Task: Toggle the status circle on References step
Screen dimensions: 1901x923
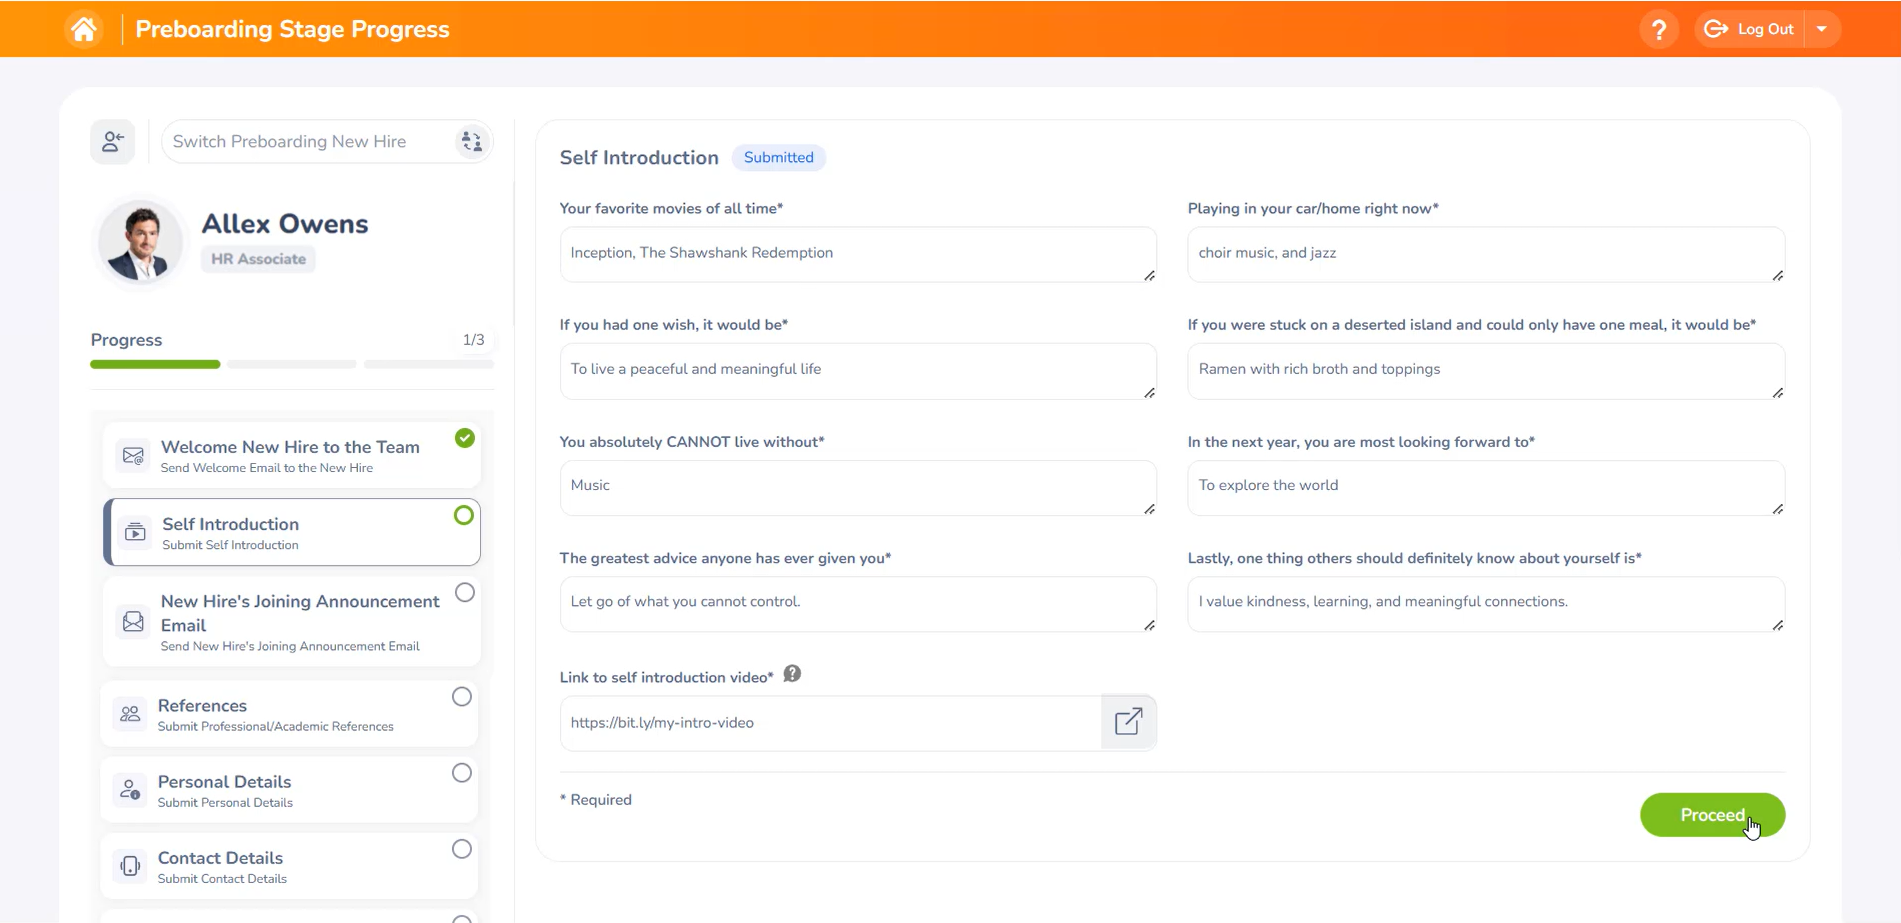Action: [462, 697]
